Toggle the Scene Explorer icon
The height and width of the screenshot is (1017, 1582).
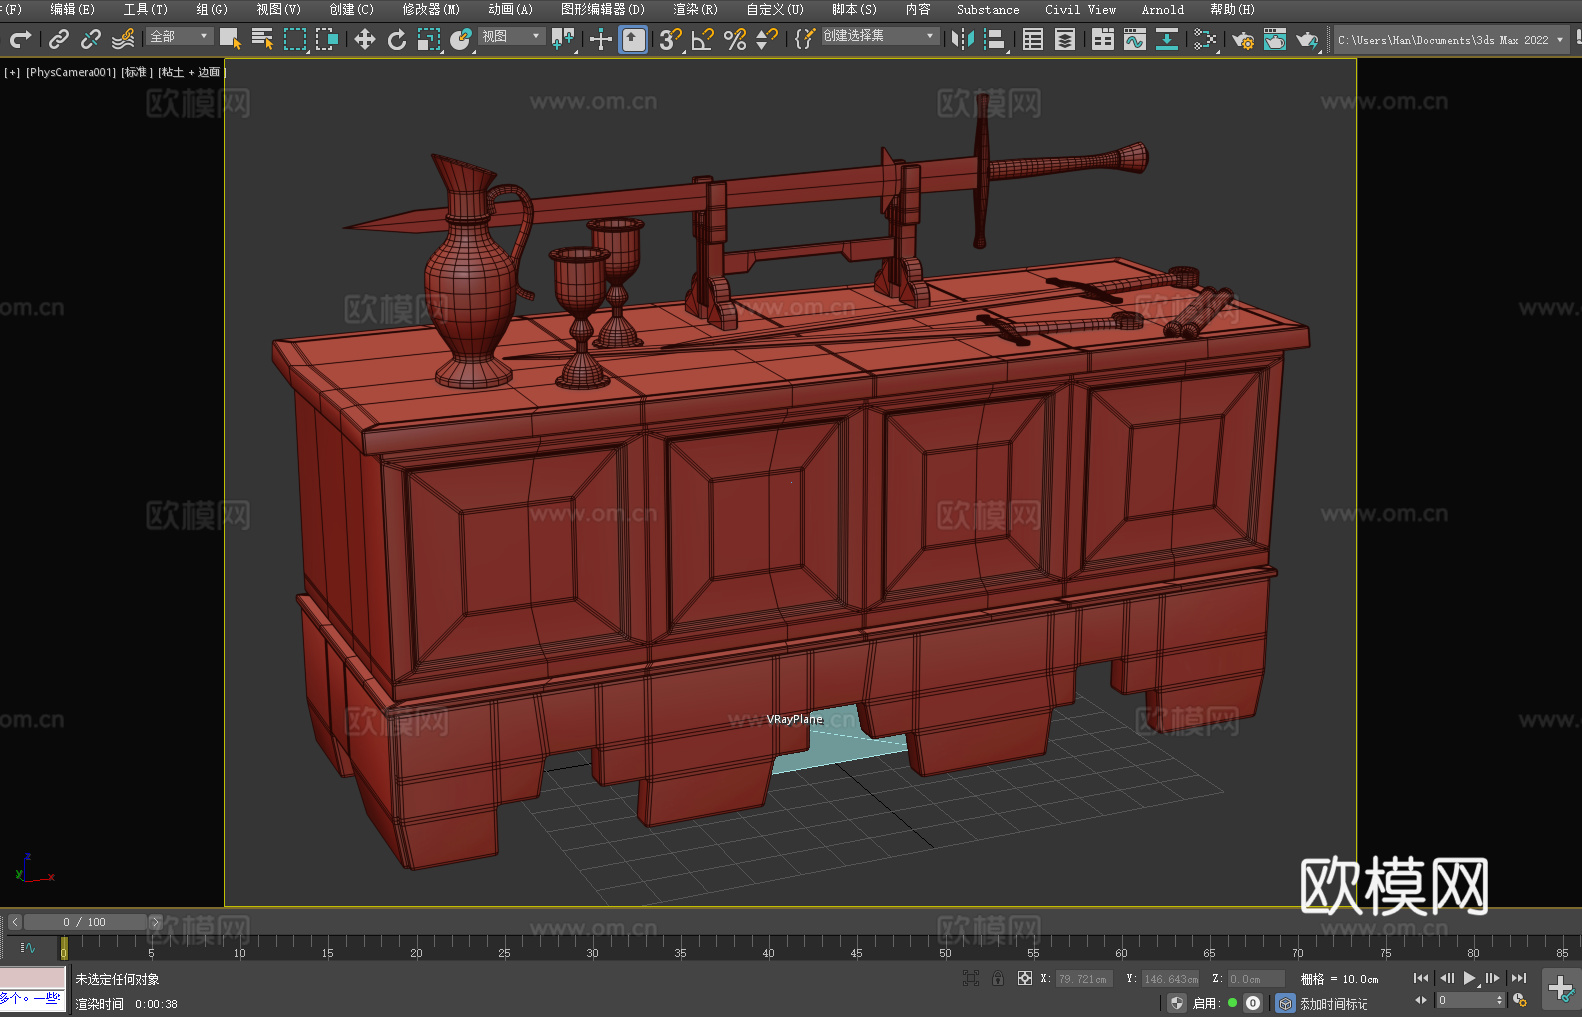pos(1033,39)
